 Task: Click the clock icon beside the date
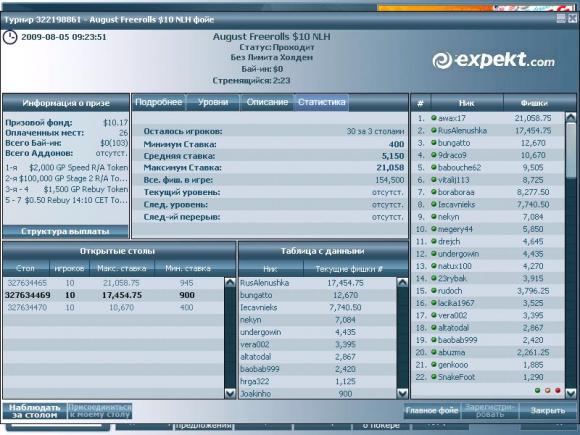point(10,37)
